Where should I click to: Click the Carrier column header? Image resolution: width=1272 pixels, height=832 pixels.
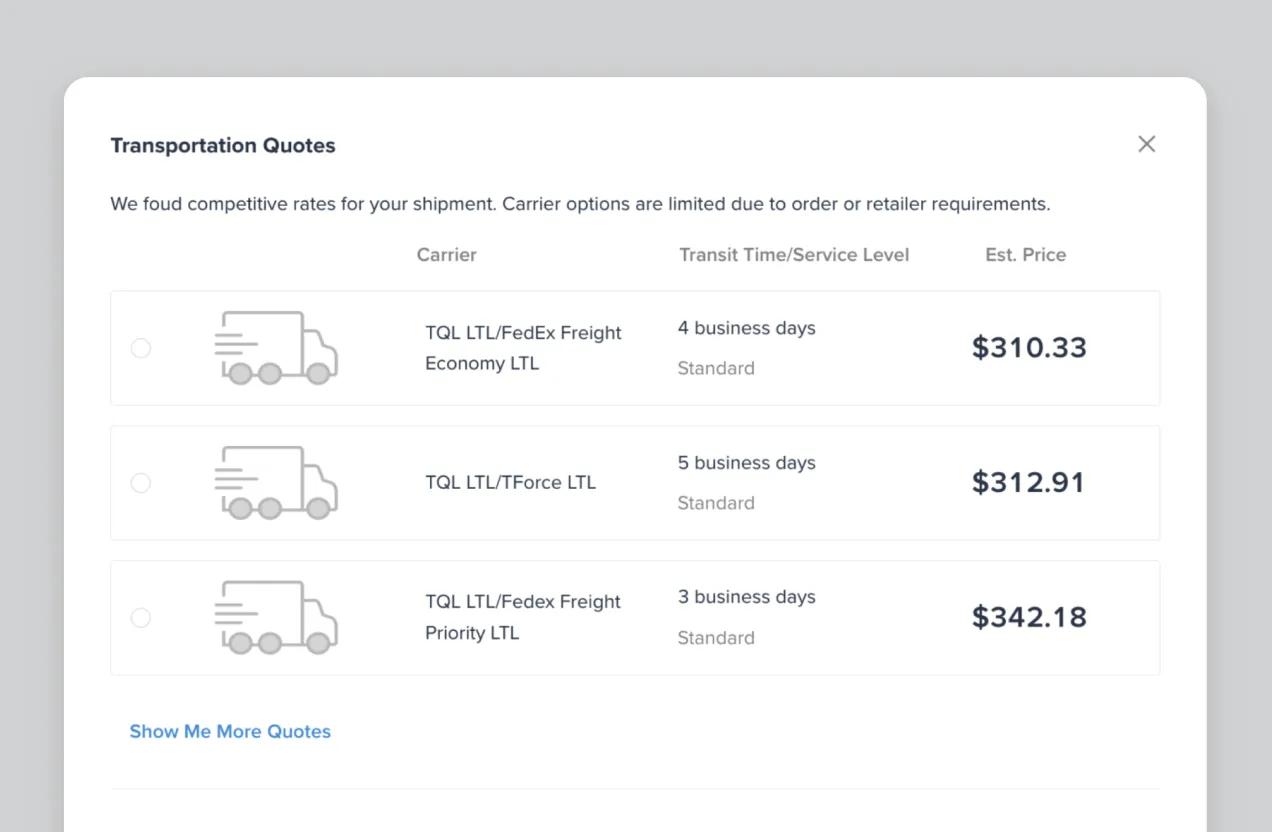click(446, 254)
